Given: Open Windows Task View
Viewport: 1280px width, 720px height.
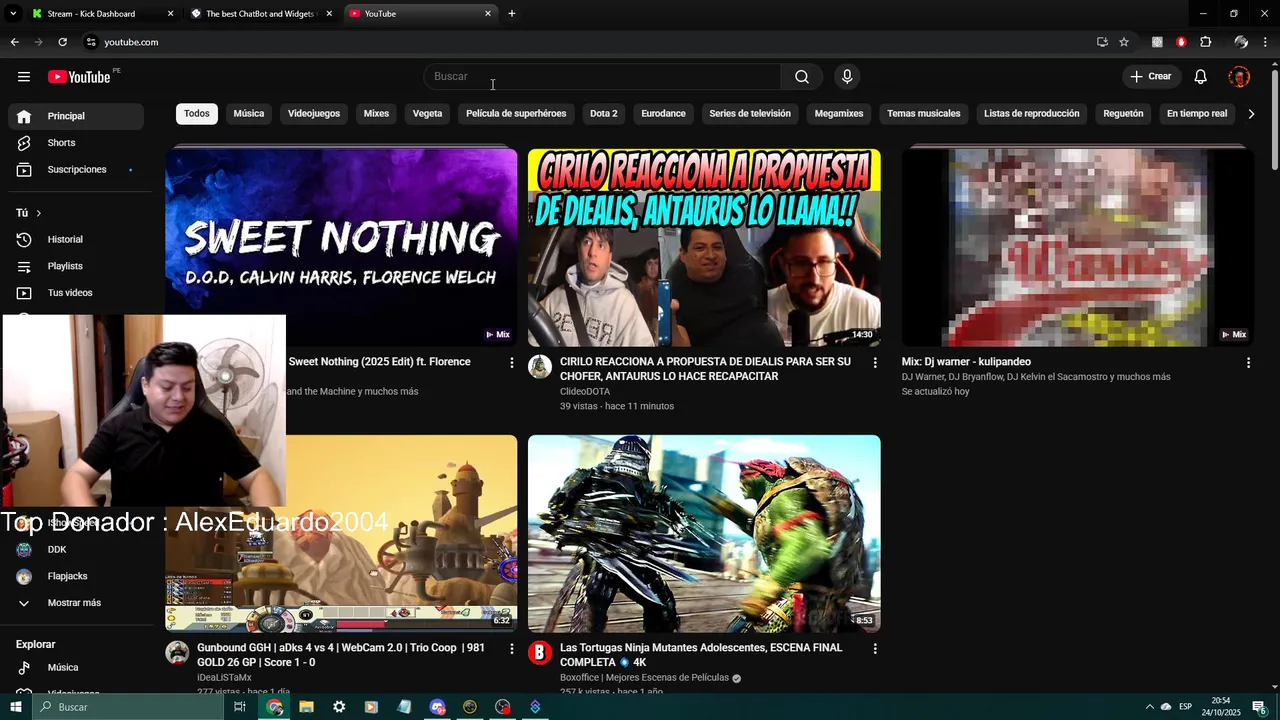Looking at the screenshot, I should pyautogui.click(x=240, y=707).
